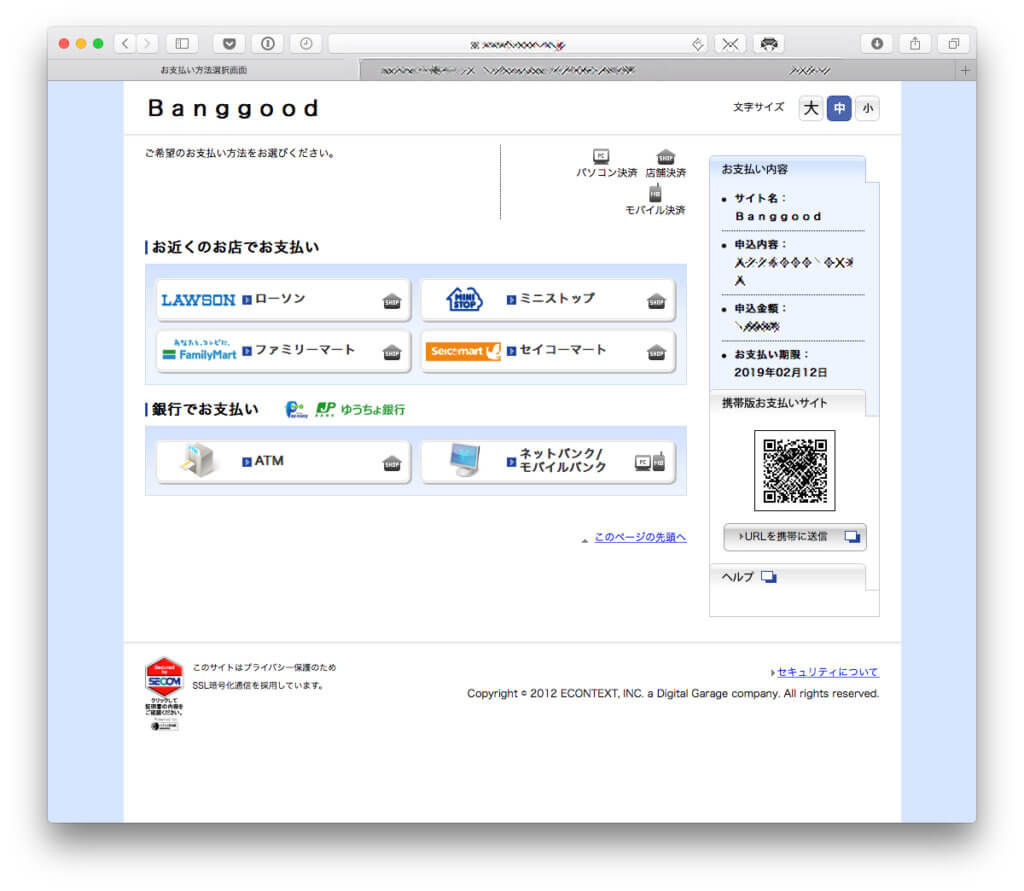Set text size to medium (中)
The image size is (1024, 891).
(x=839, y=108)
